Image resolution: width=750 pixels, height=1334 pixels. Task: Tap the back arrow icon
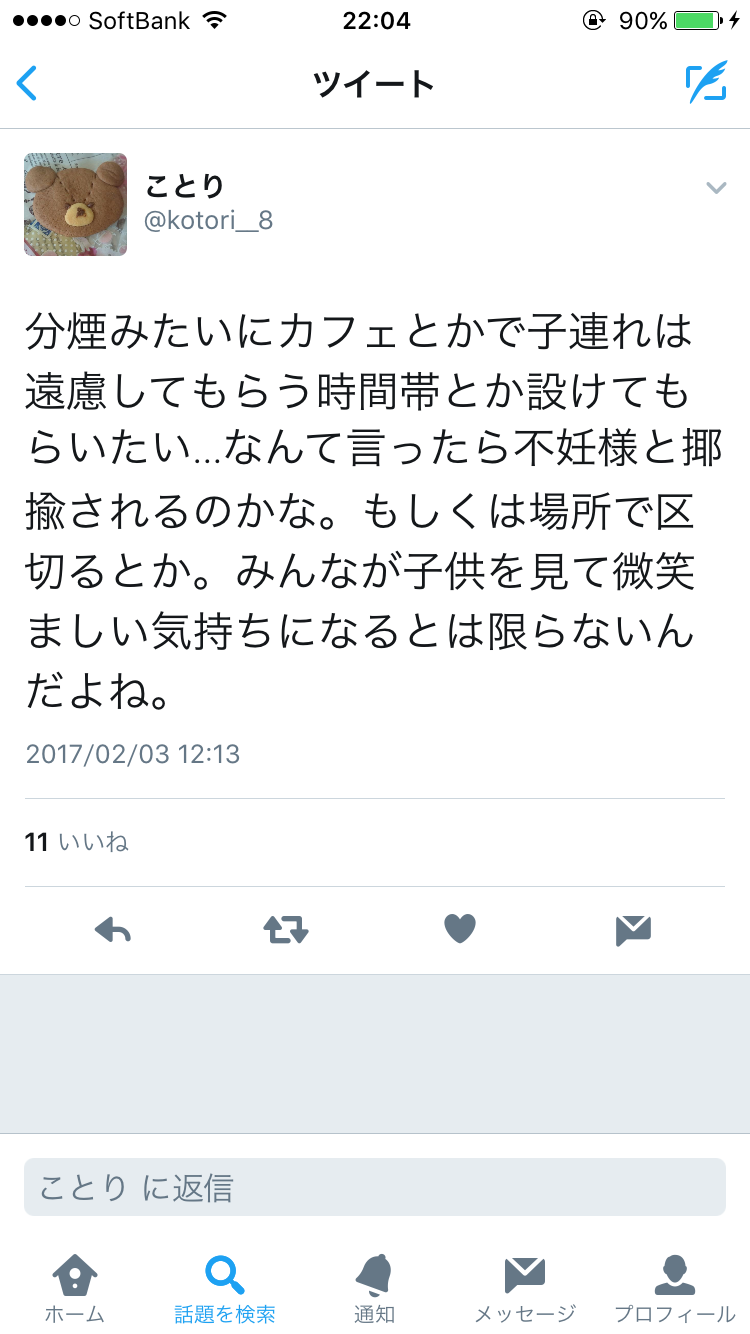pos(27,83)
